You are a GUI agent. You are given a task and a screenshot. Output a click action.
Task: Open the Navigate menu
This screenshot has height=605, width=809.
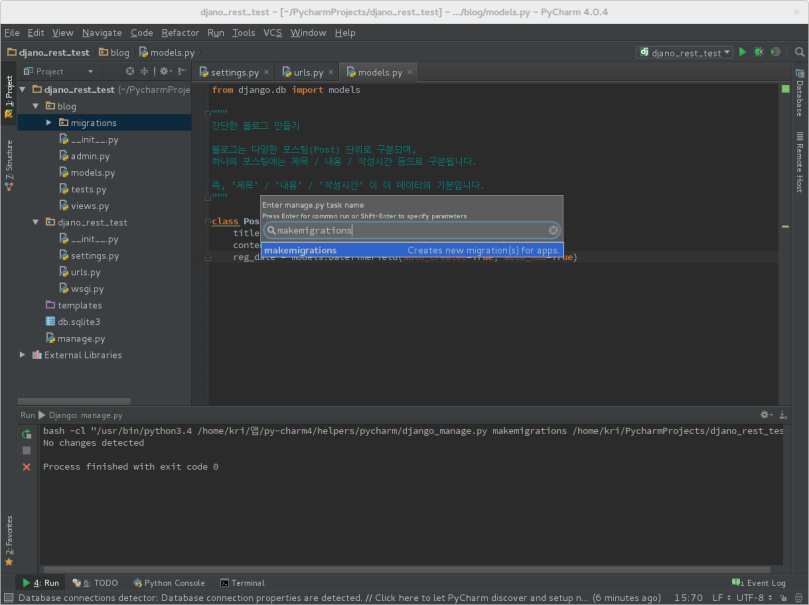102,32
